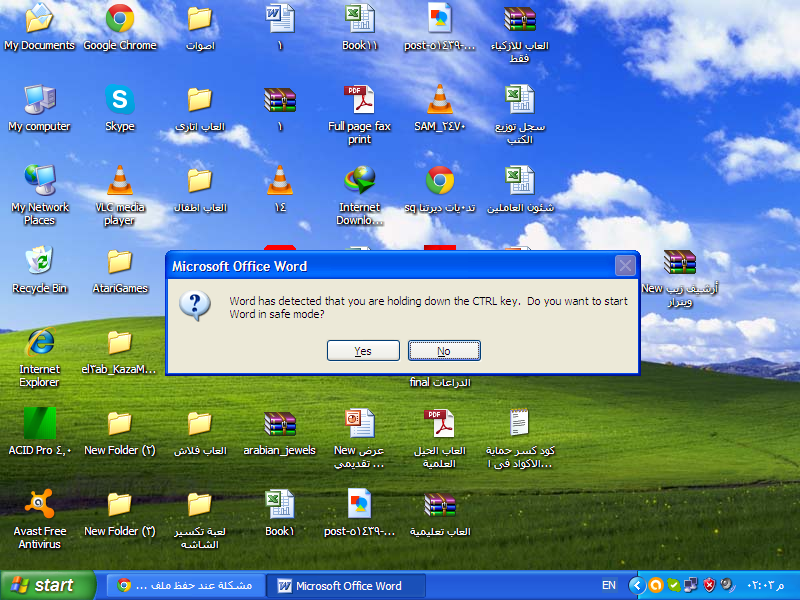Select My Documents desktop icon
This screenshot has height=600, width=800.
39,27
